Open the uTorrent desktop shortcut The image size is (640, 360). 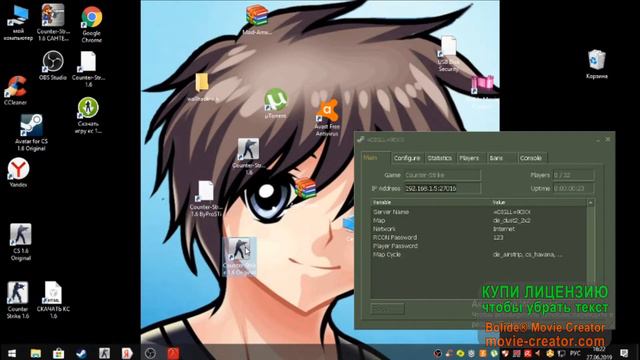pyautogui.click(x=276, y=104)
